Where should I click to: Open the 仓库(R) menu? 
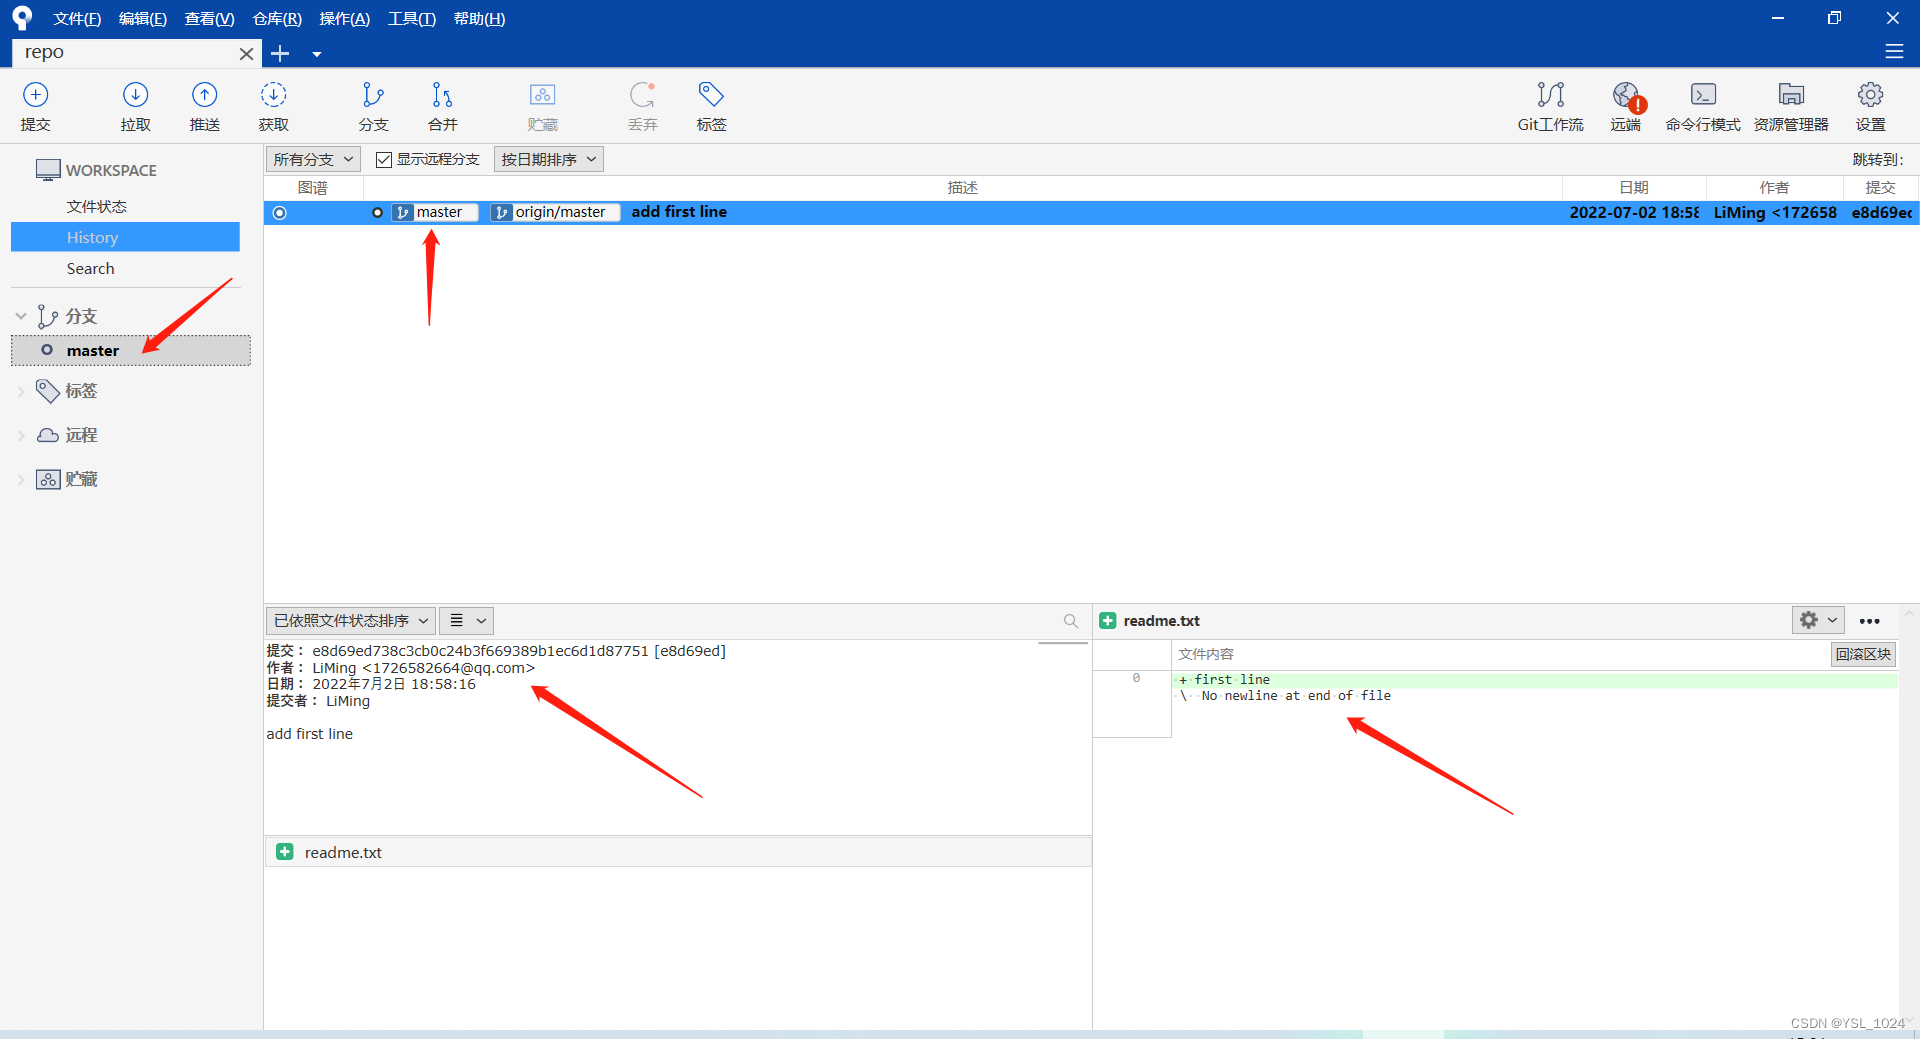277,19
